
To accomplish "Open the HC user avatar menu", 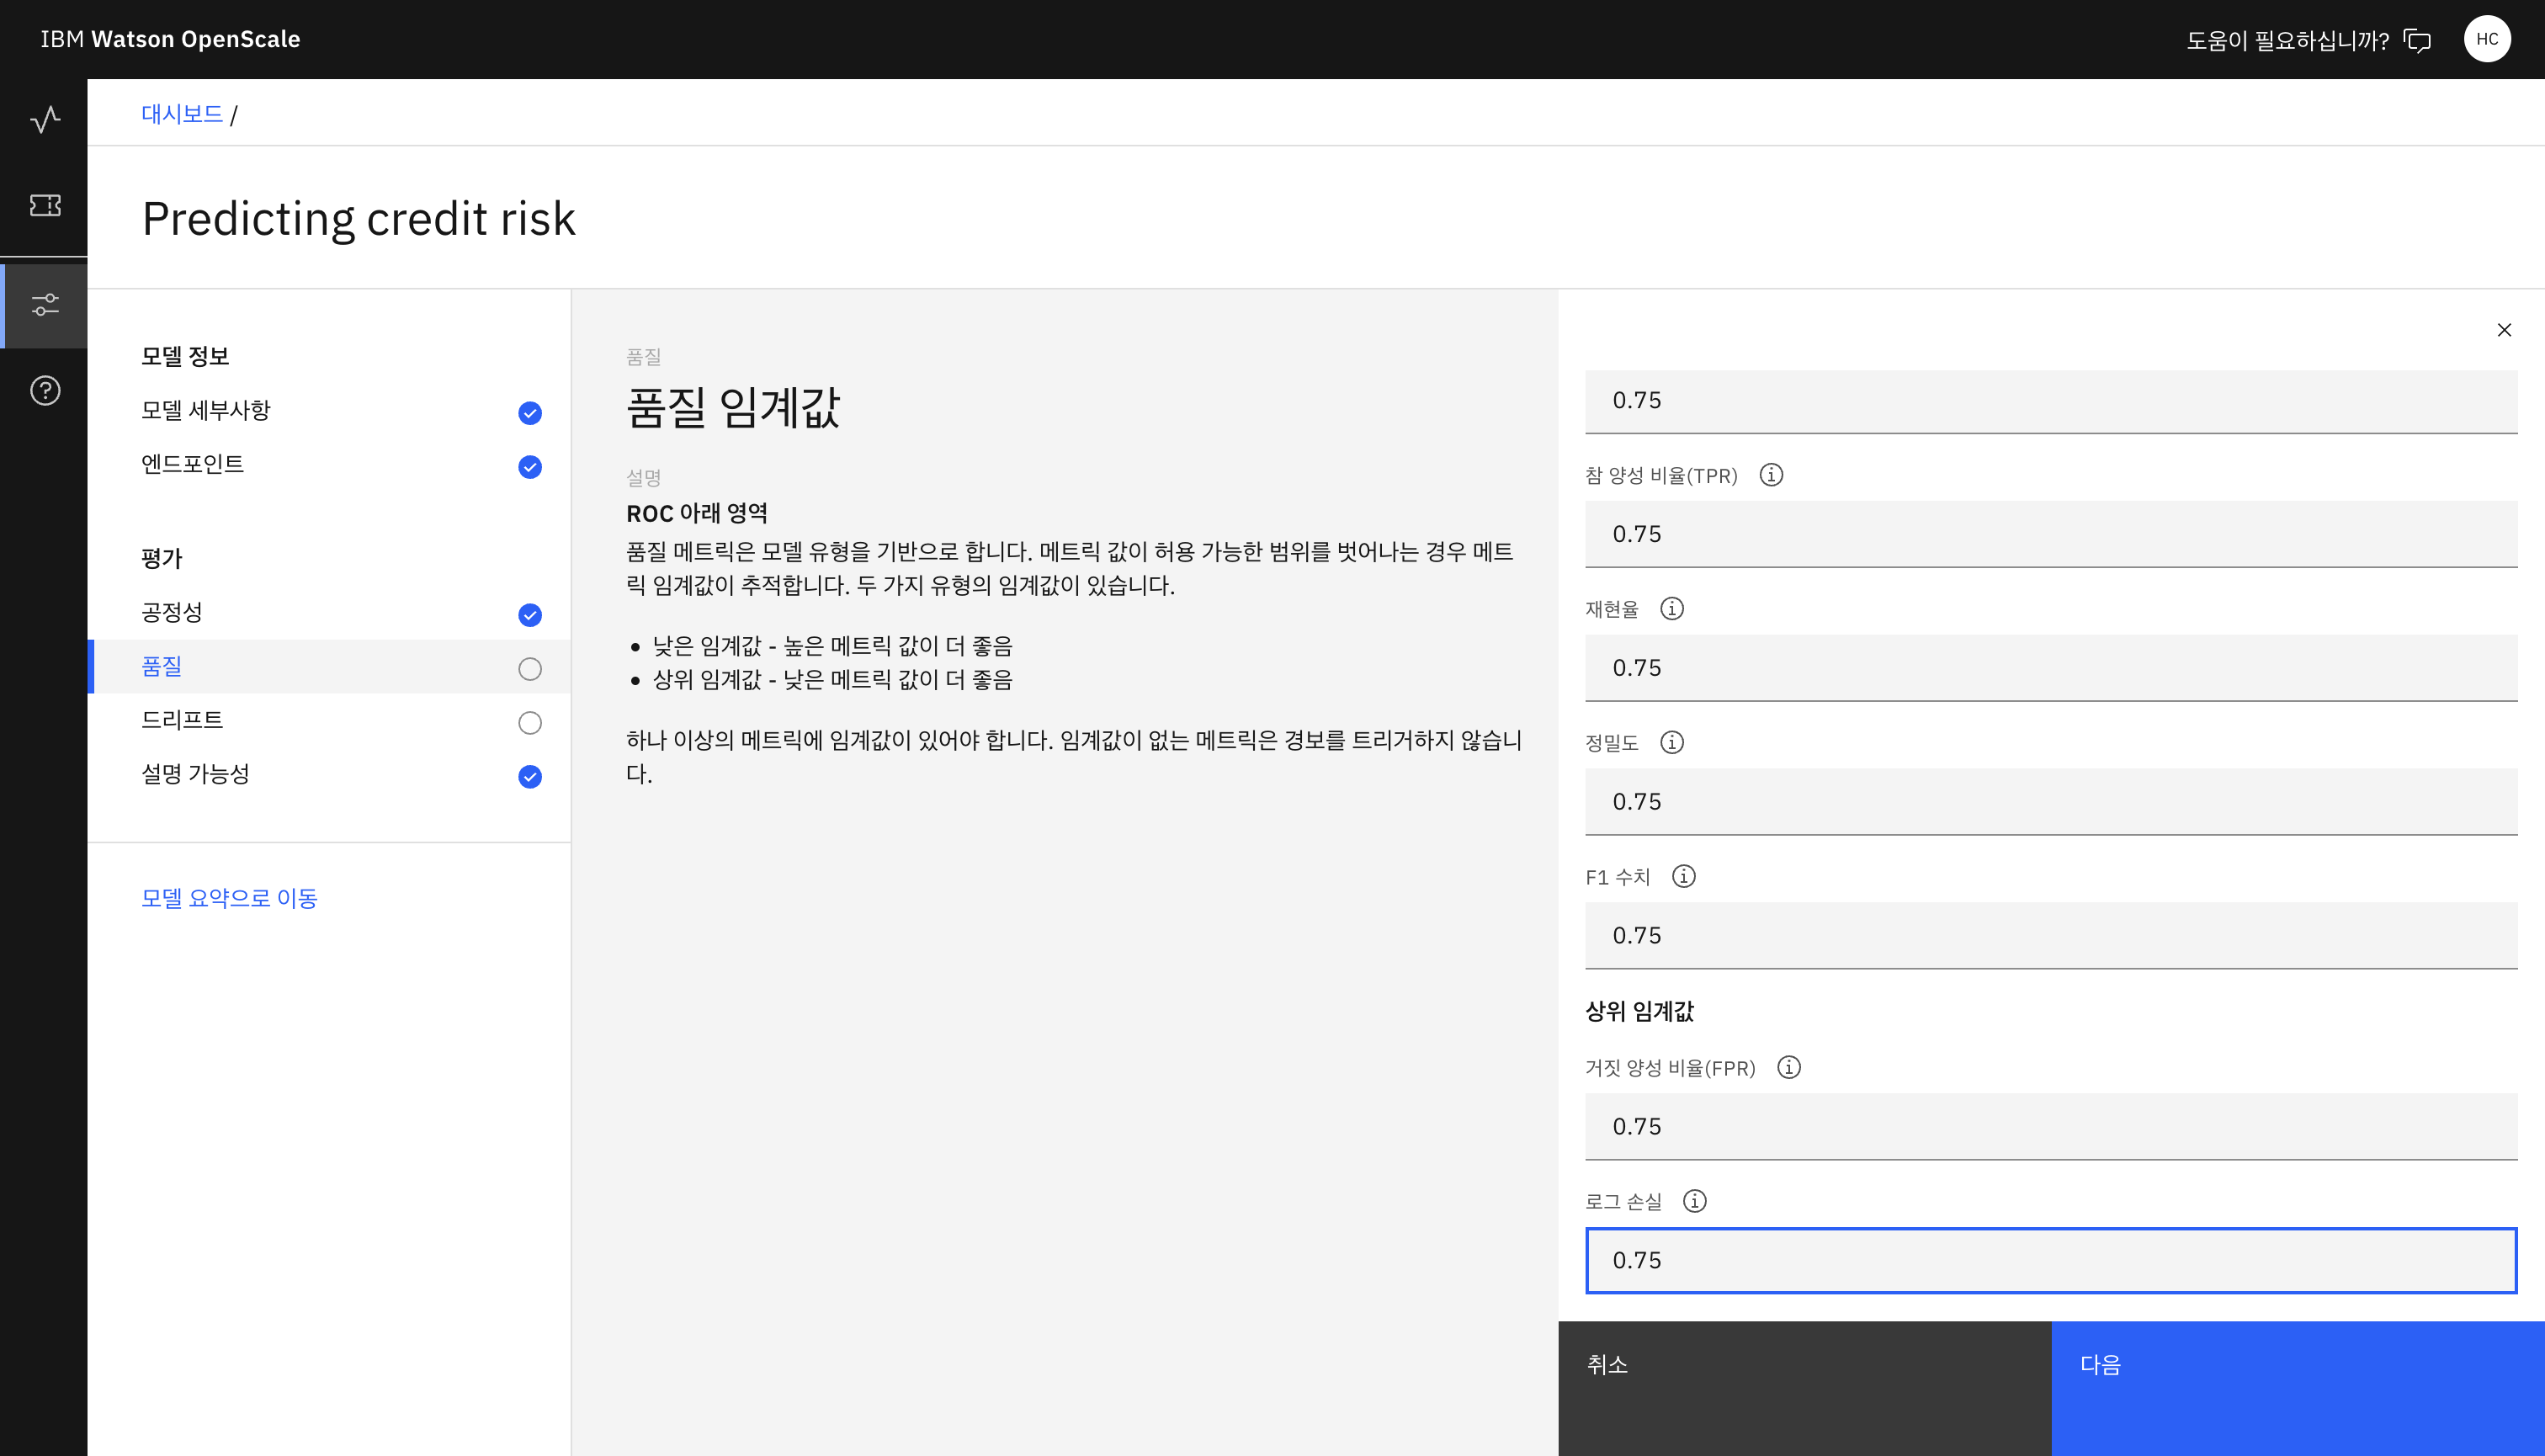I will click(2487, 39).
